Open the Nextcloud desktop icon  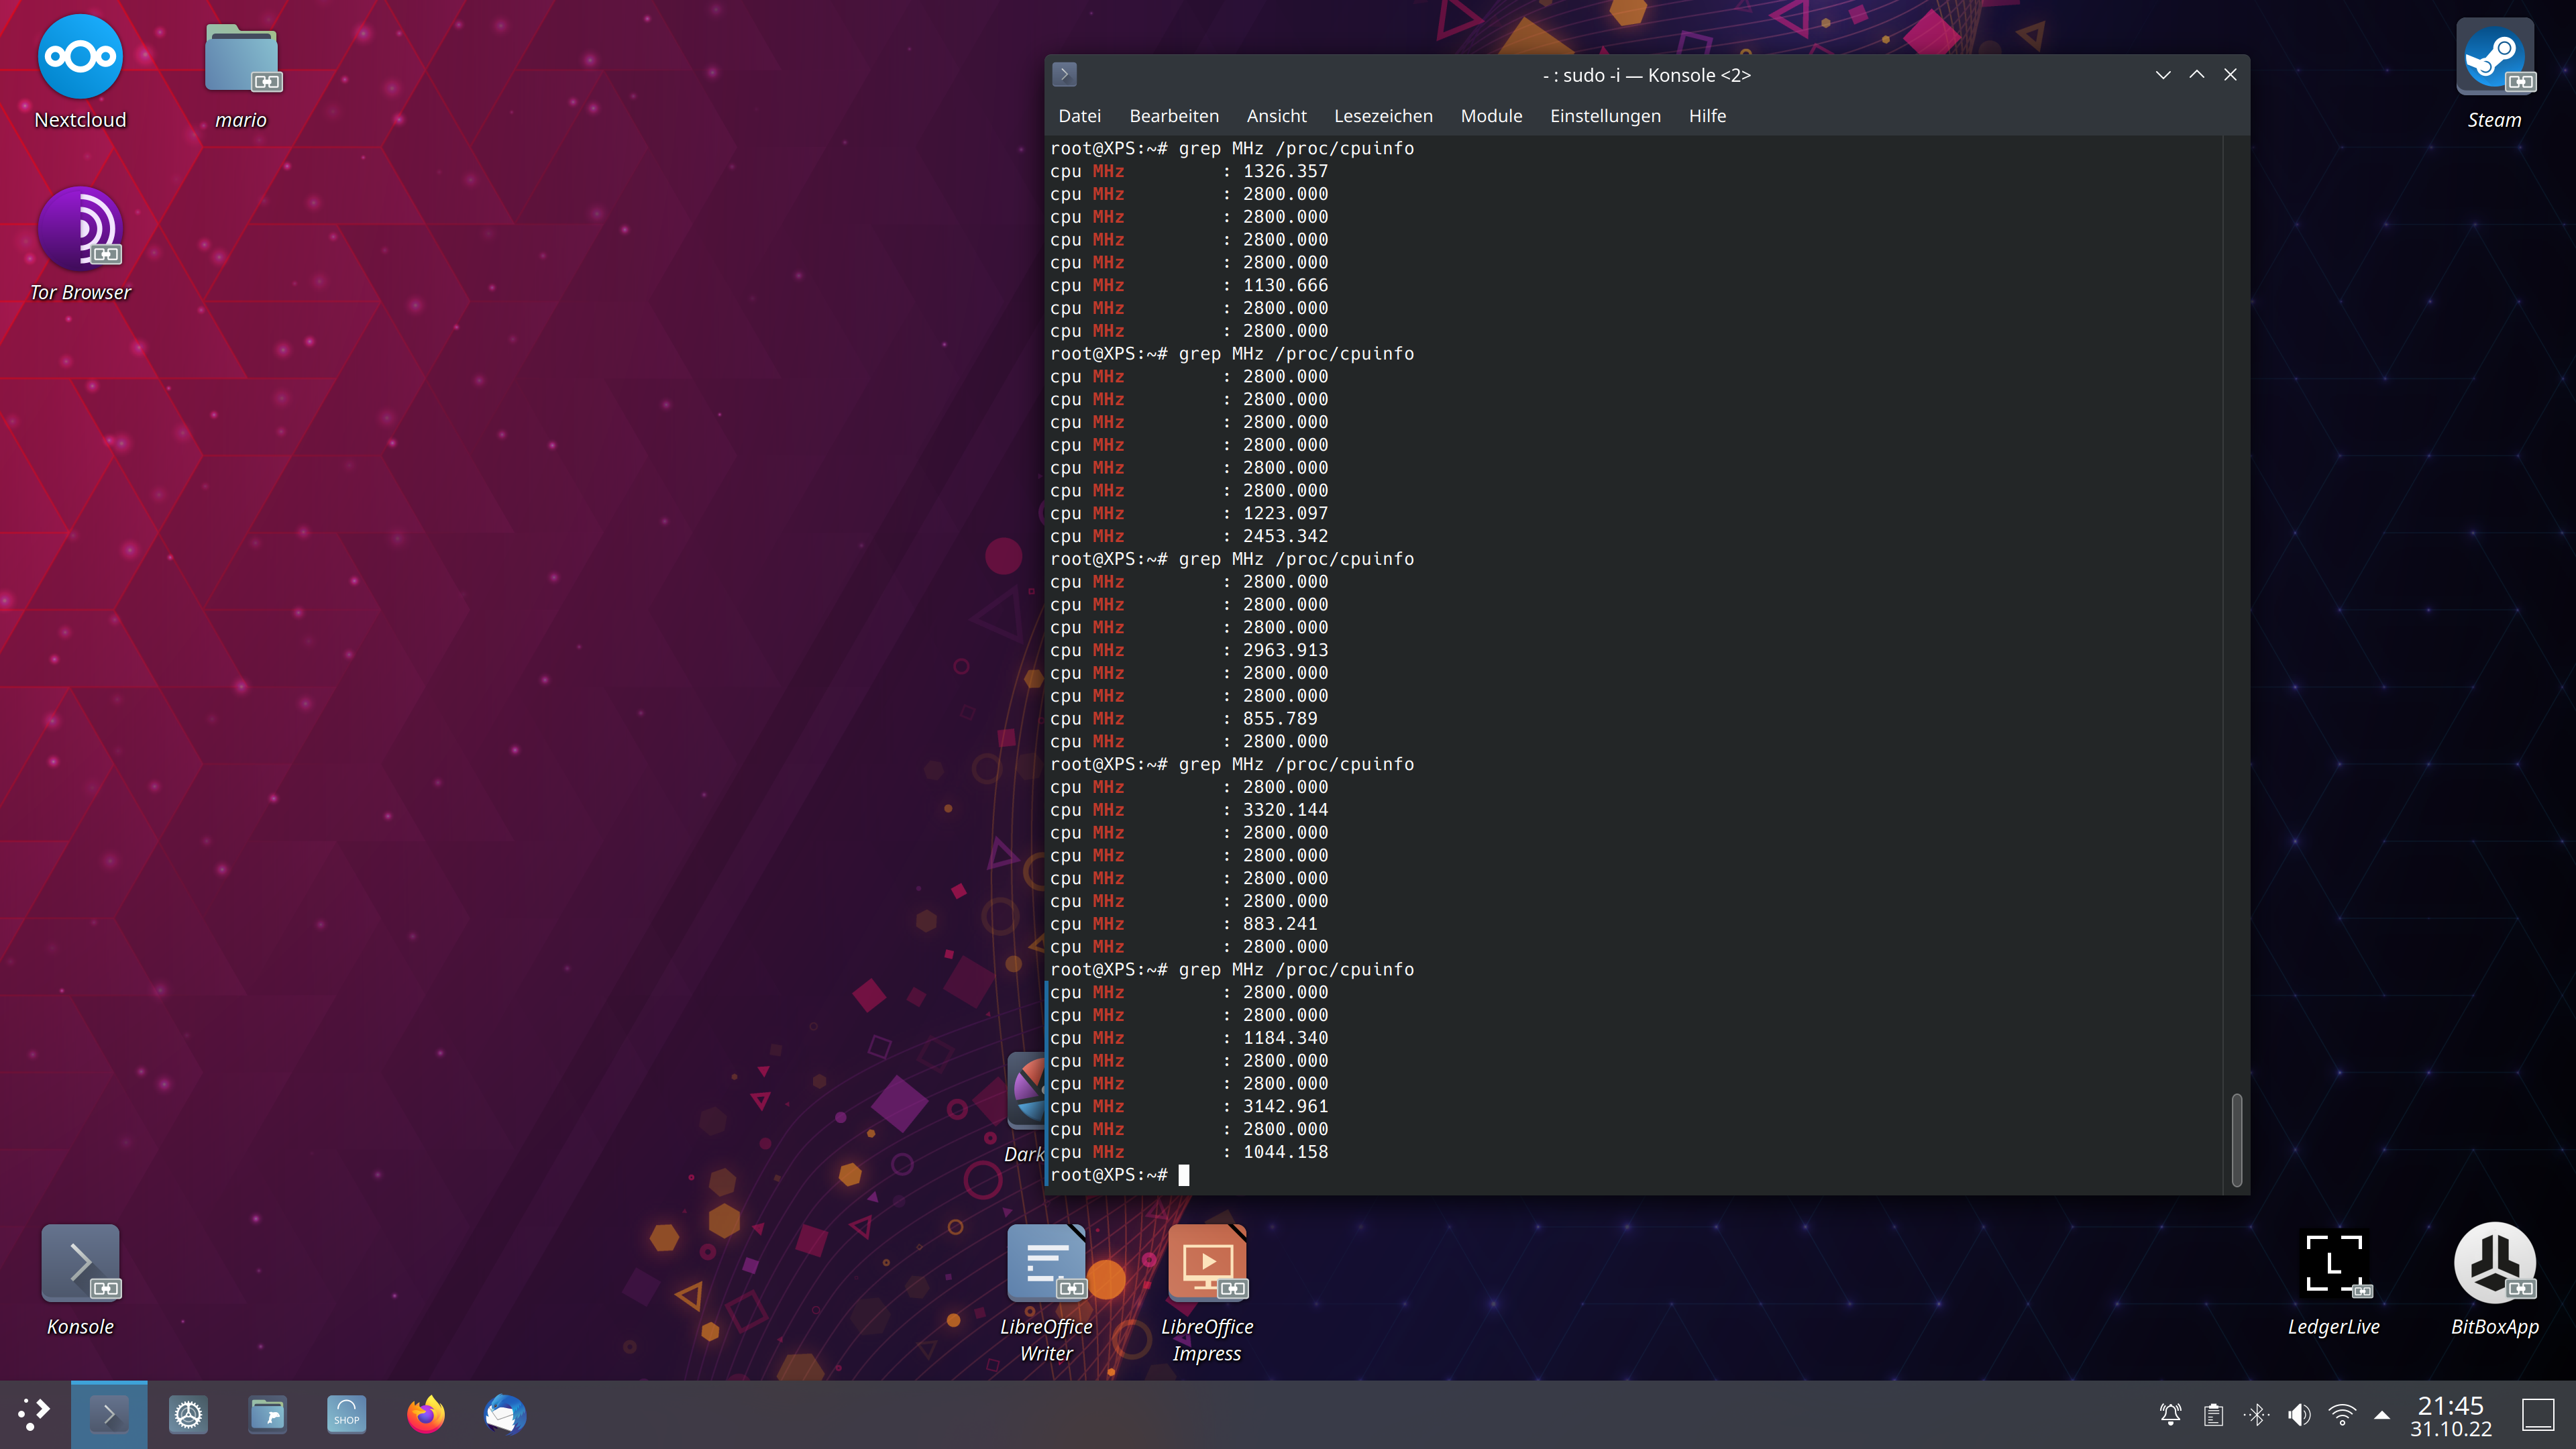point(80,58)
